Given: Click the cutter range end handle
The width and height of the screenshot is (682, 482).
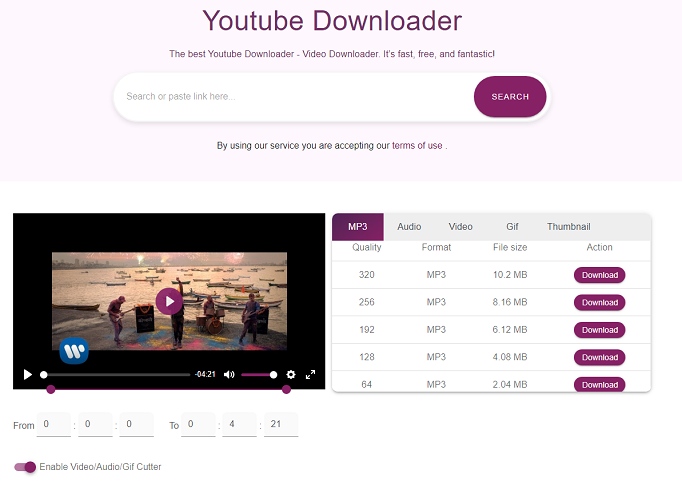Looking at the screenshot, I should 286,389.
